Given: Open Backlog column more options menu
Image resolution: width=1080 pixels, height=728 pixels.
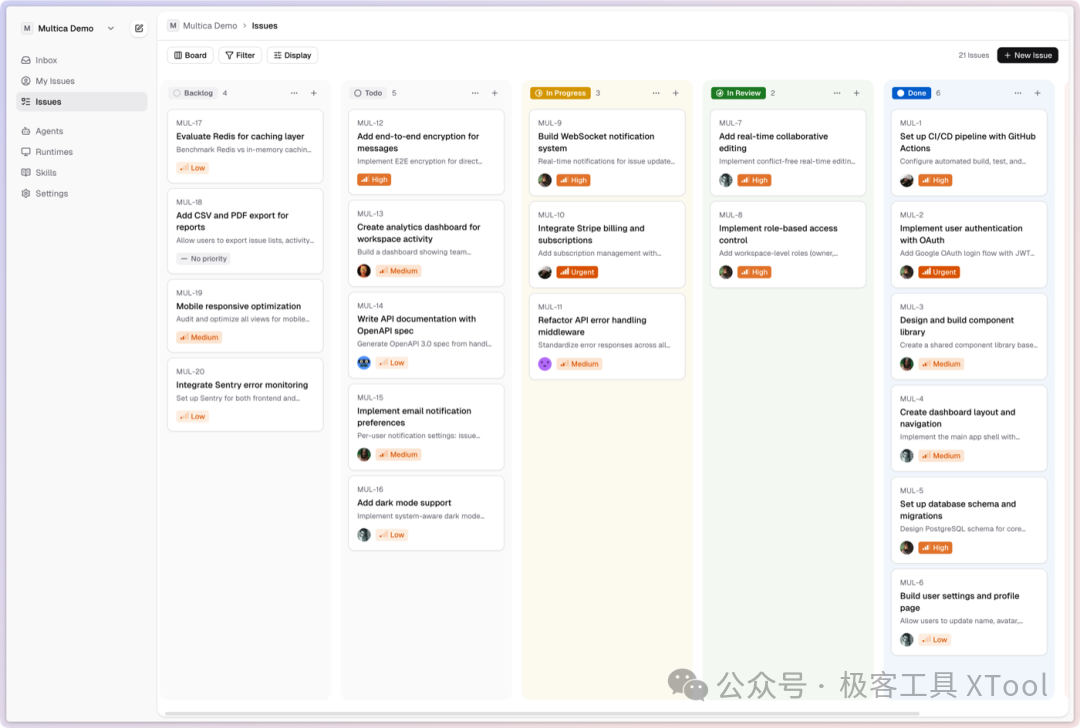Looking at the screenshot, I should (x=294, y=93).
